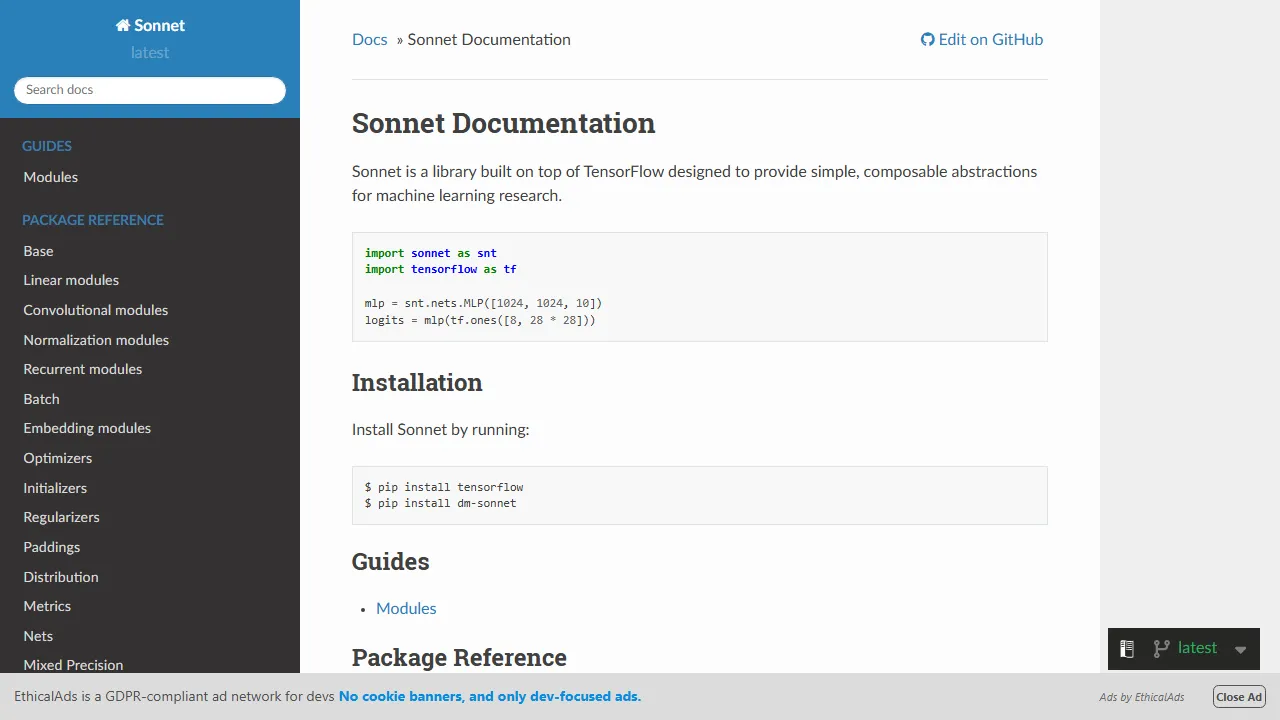Open Nets in sidebar
The height and width of the screenshot is (720, 1280).
point(150,636)
